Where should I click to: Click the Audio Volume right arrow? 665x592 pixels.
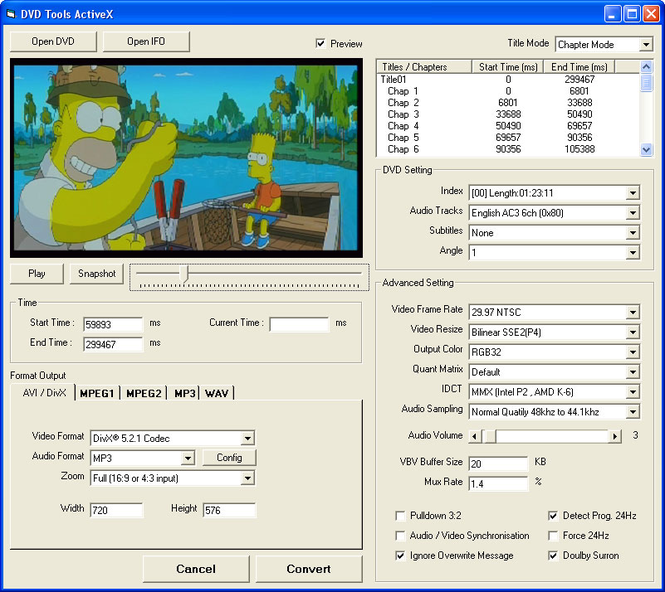coord(615,436)
